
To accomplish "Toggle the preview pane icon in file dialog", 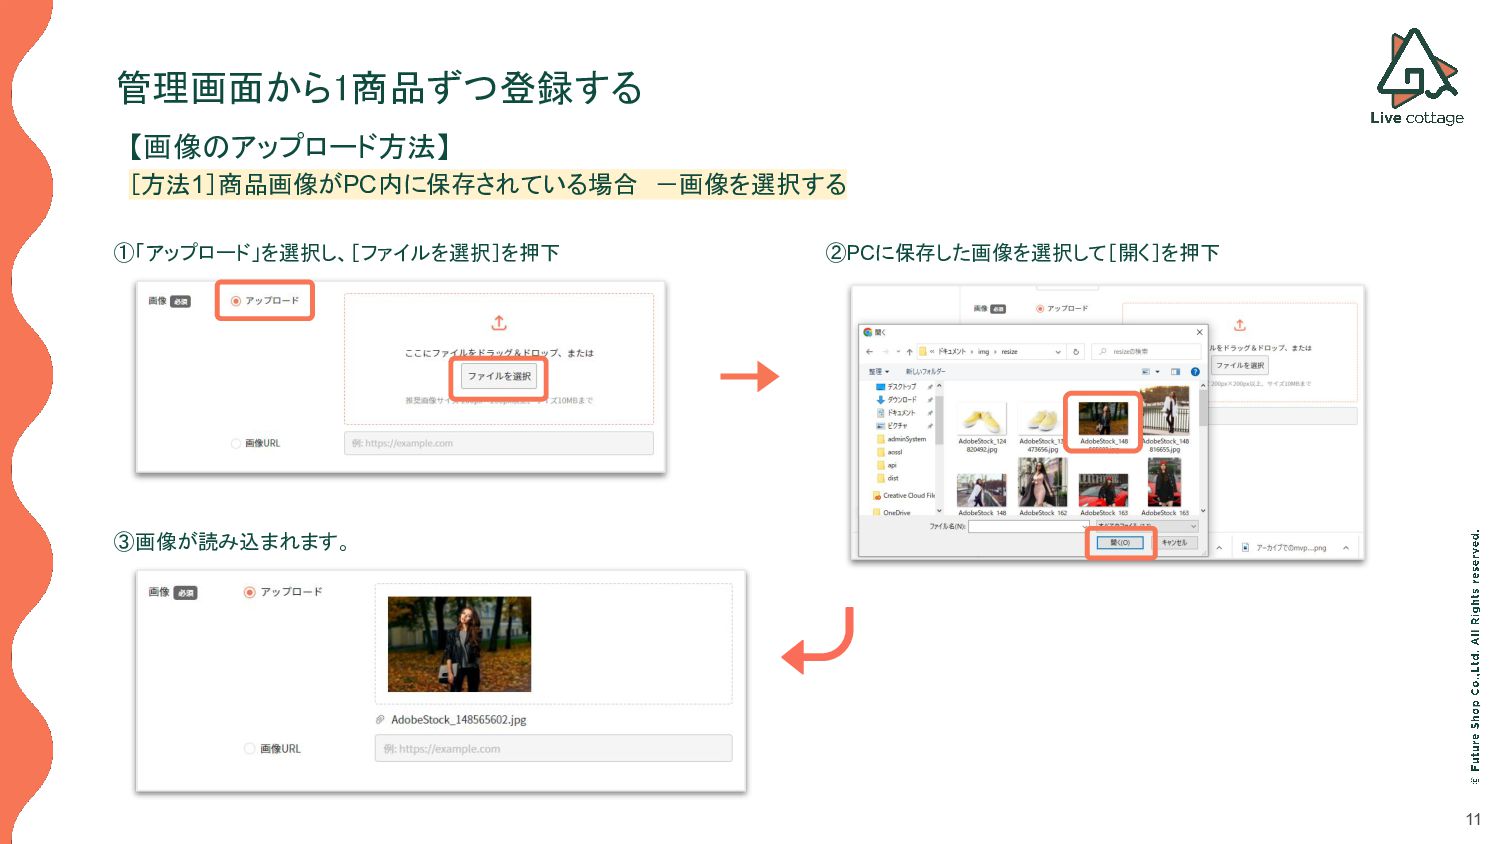I will coord(1175,371).
